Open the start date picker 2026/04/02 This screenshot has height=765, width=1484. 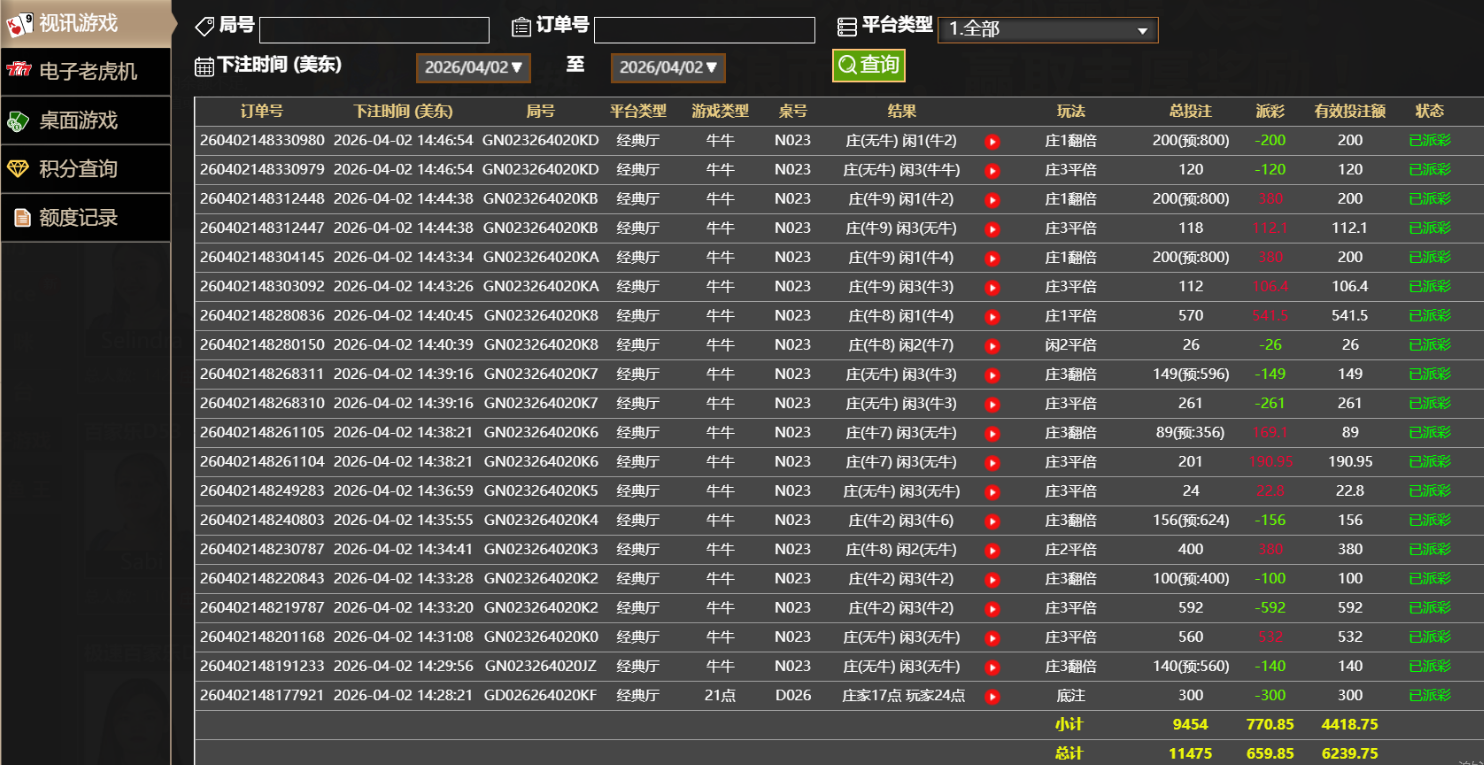(473, 68)
